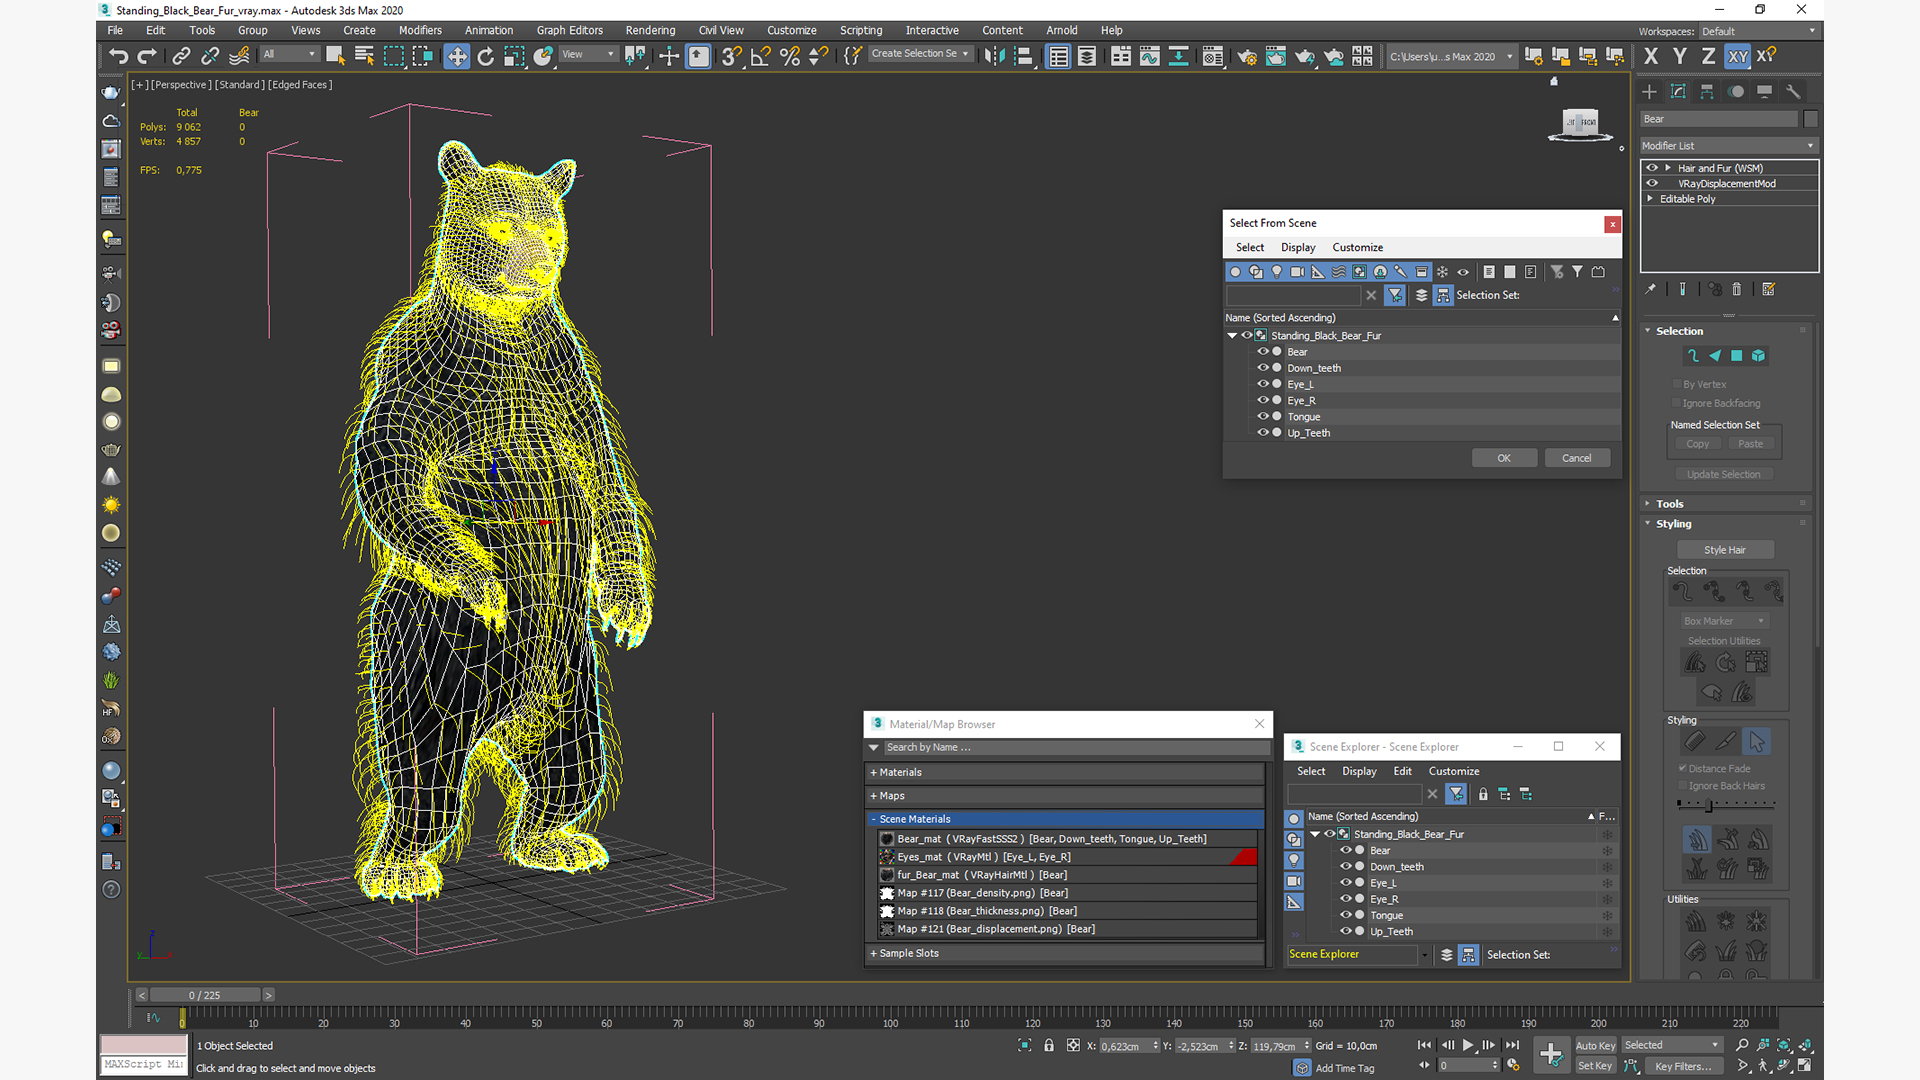
Task: Open the Modifier List dropdown
Action: (1728, 146)
